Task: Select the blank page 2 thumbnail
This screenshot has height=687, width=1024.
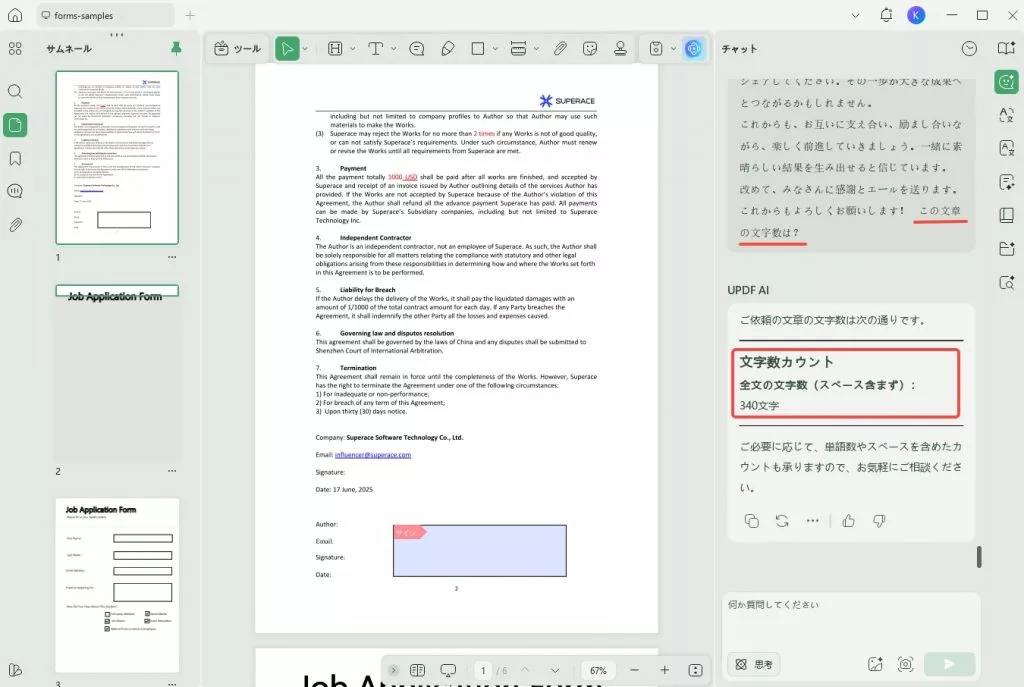Action: (117, 372)
